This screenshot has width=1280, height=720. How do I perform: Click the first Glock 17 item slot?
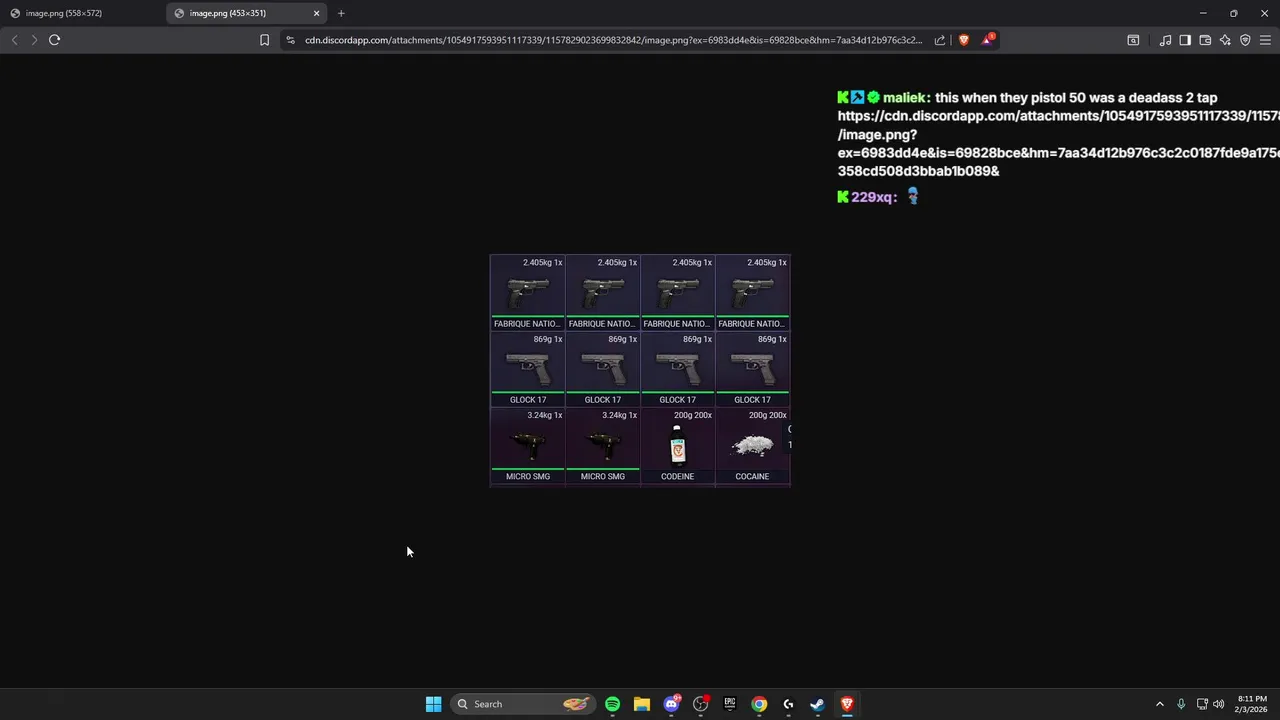(528, 368)
